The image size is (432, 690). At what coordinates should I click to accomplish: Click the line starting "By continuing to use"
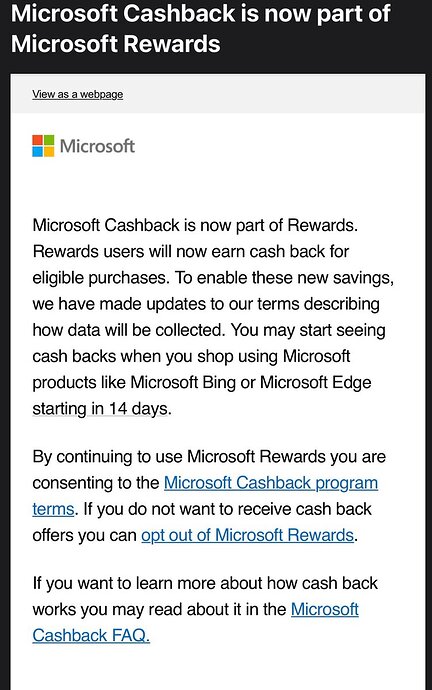(209, 457)
